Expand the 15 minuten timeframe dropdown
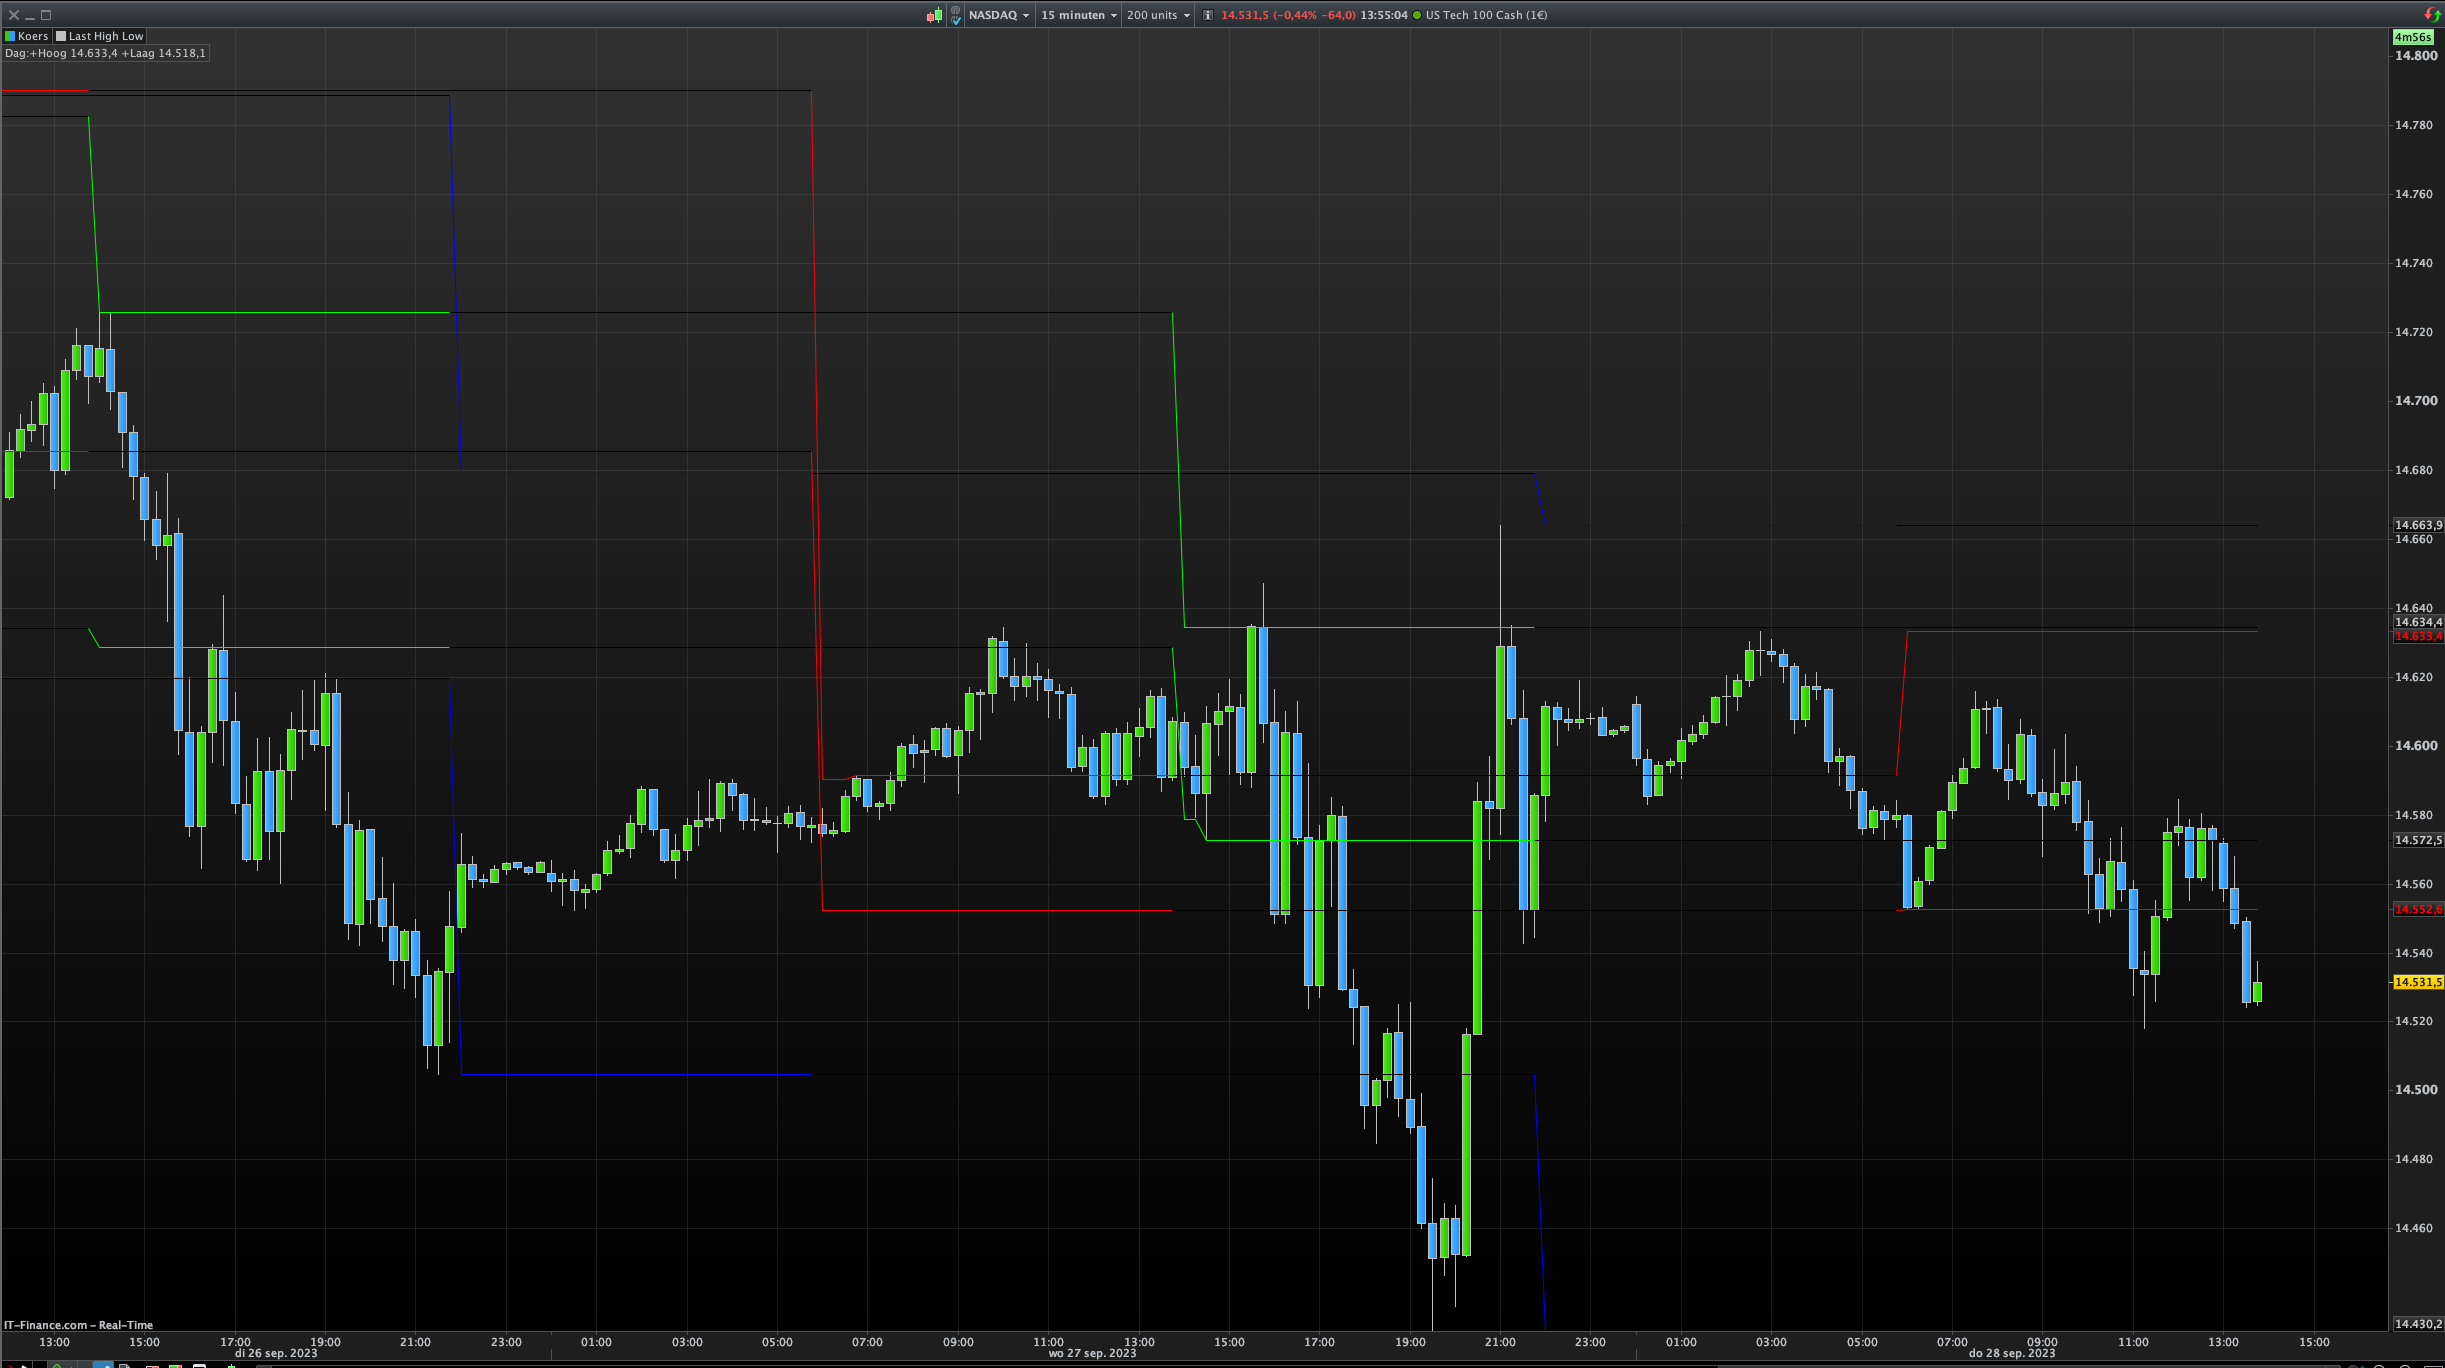The width and height of the screenshot is (2445, 1368). pos(1078,15)
